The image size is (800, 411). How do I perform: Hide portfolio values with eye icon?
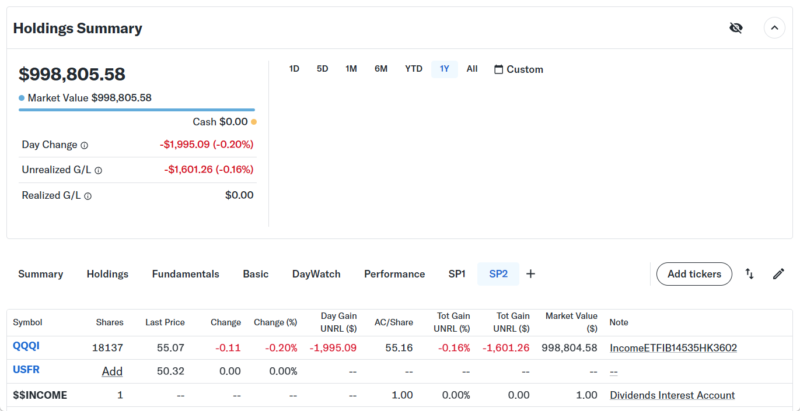[736, 28]
